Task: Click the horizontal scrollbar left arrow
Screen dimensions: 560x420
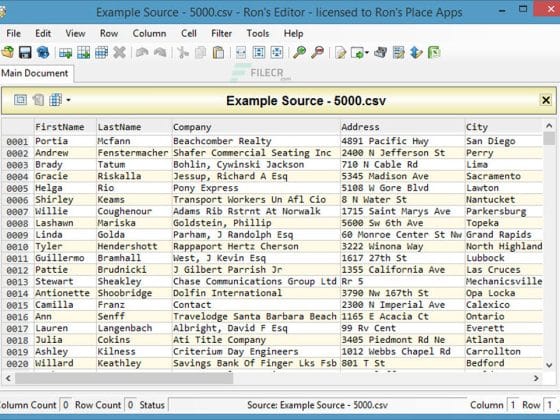Action: [8, 378]
